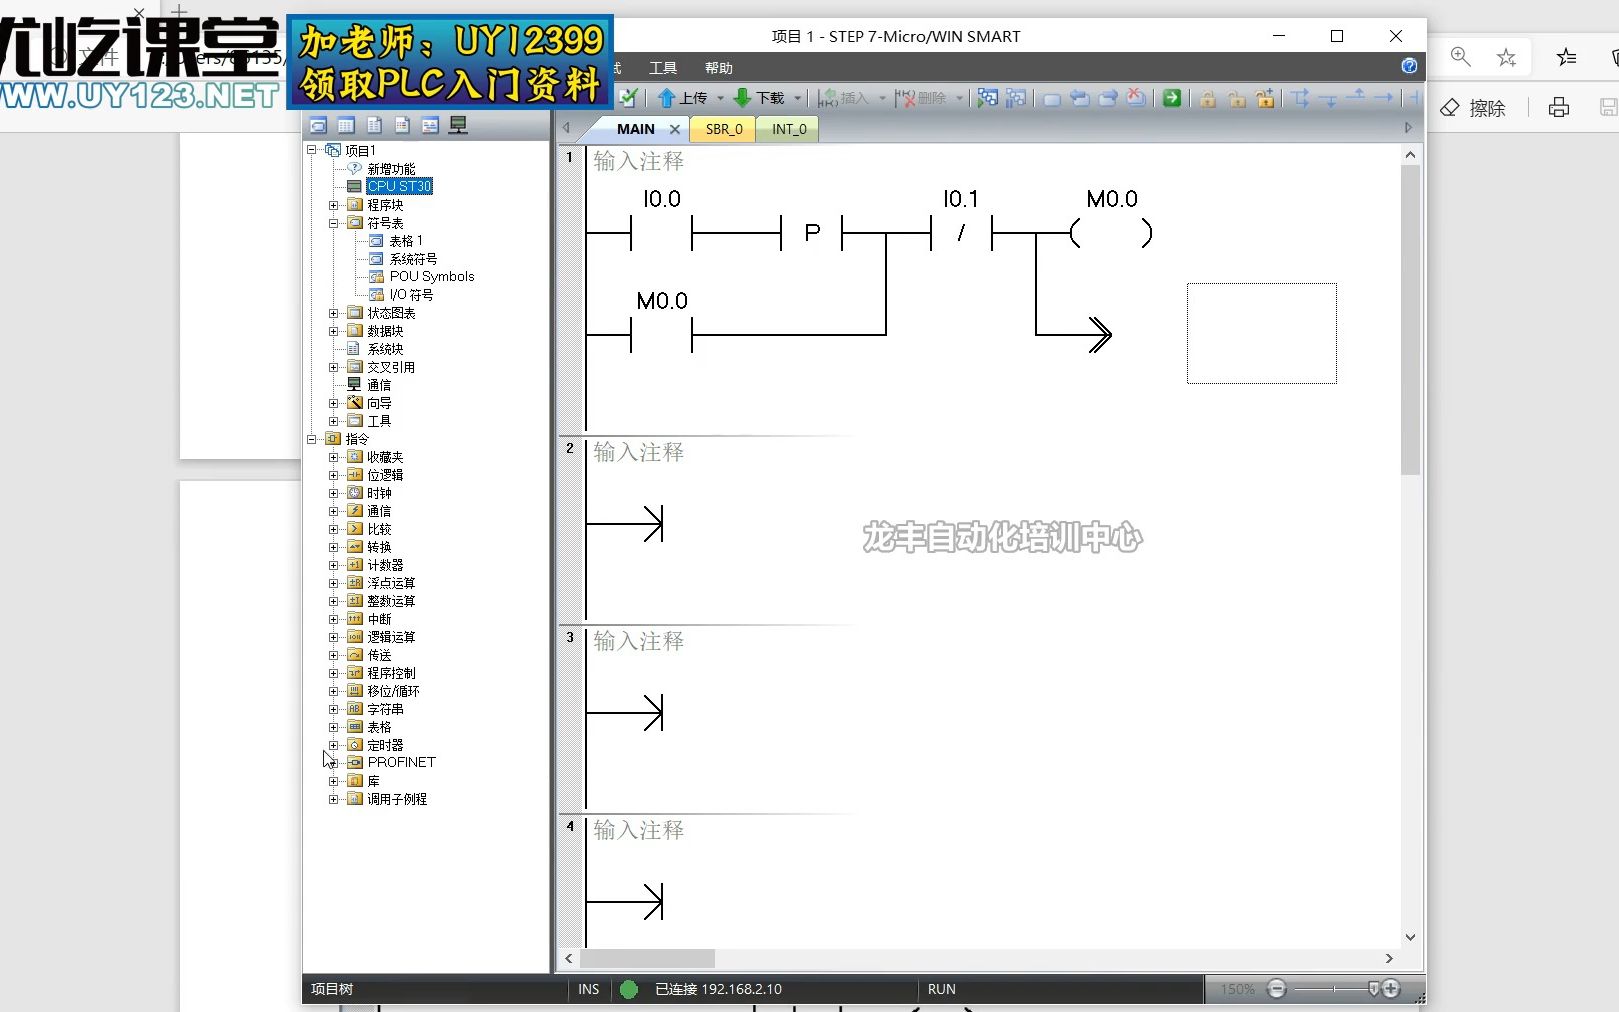
Task: Expand the 状态图表 tree node
Action: click(334, 313)
